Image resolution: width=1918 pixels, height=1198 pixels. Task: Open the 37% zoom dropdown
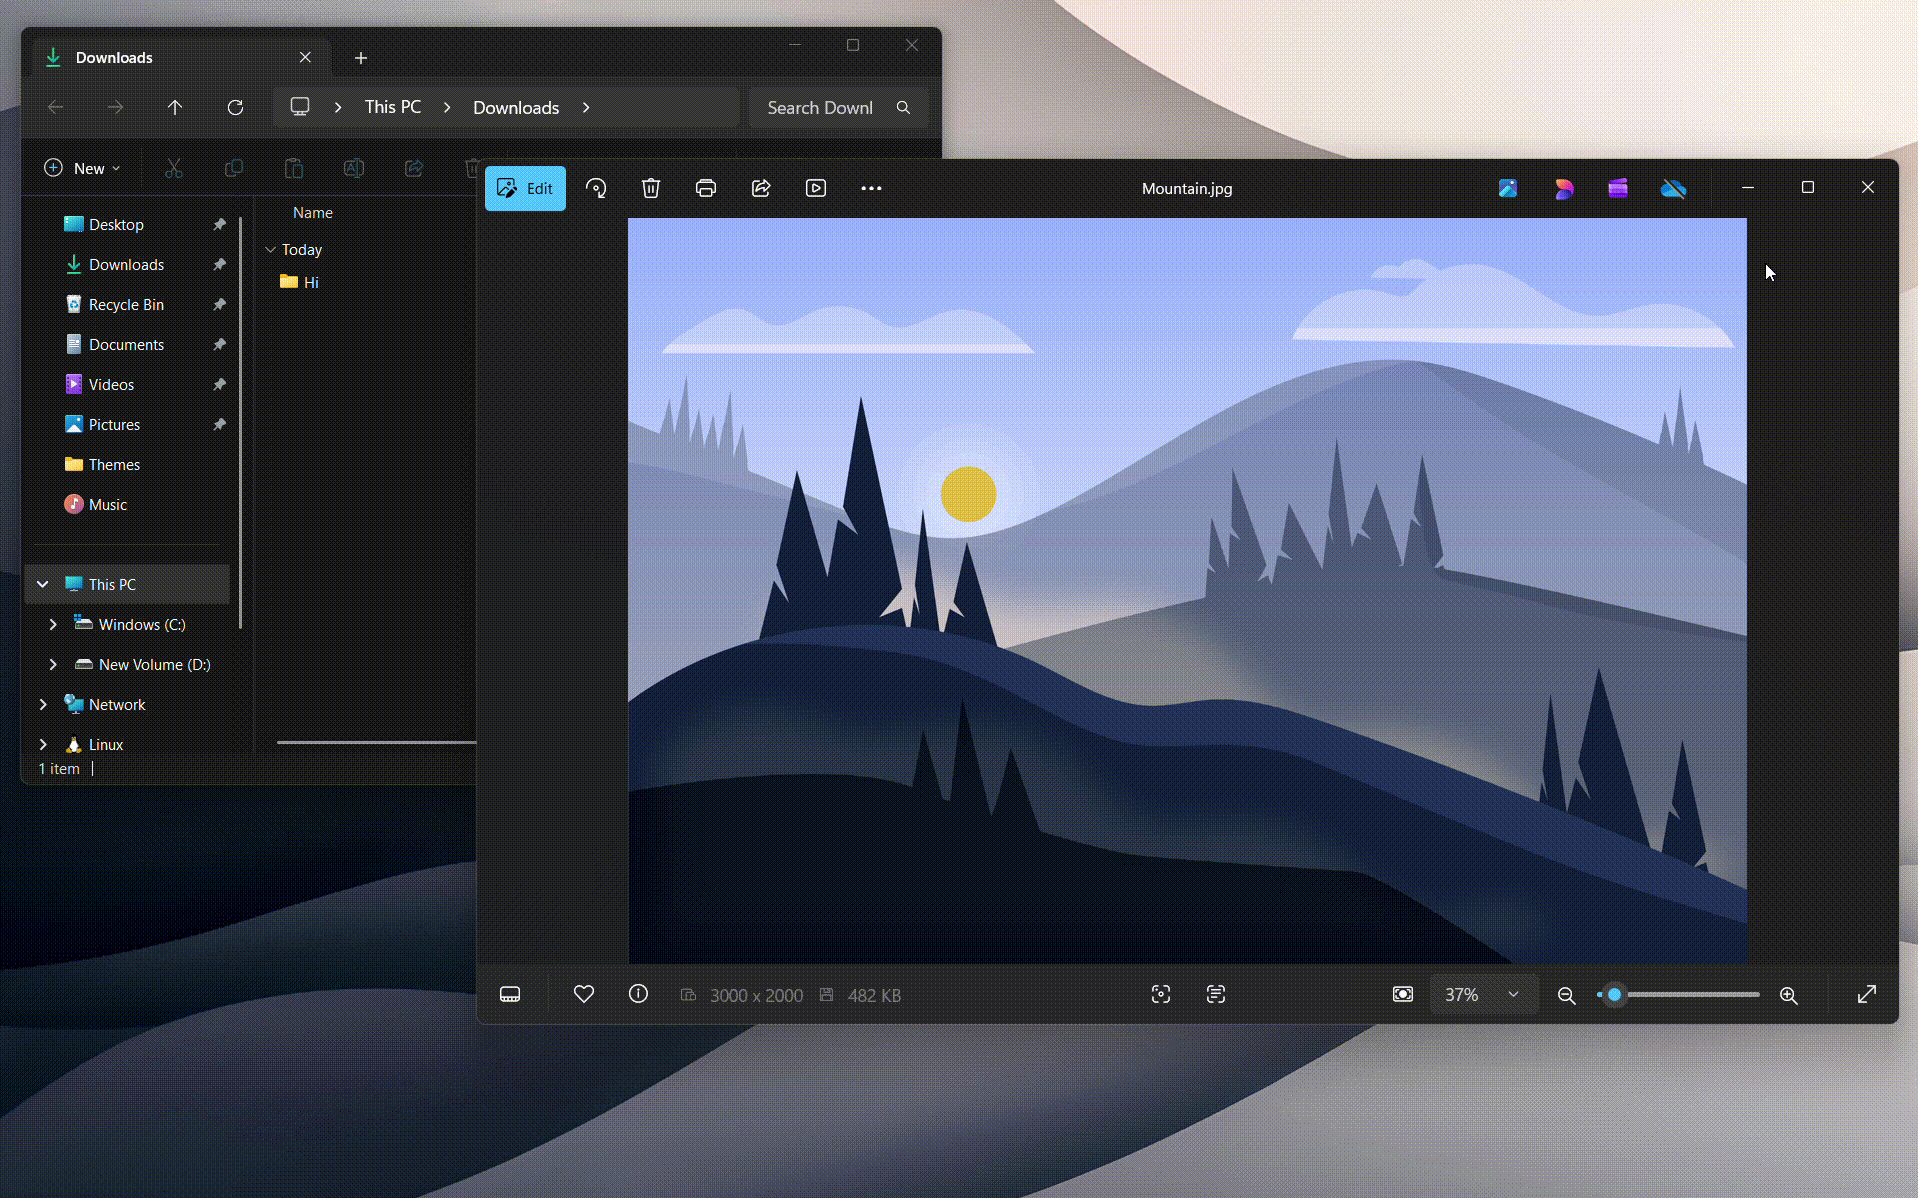pyautogui.click(x=1483, y=995)
